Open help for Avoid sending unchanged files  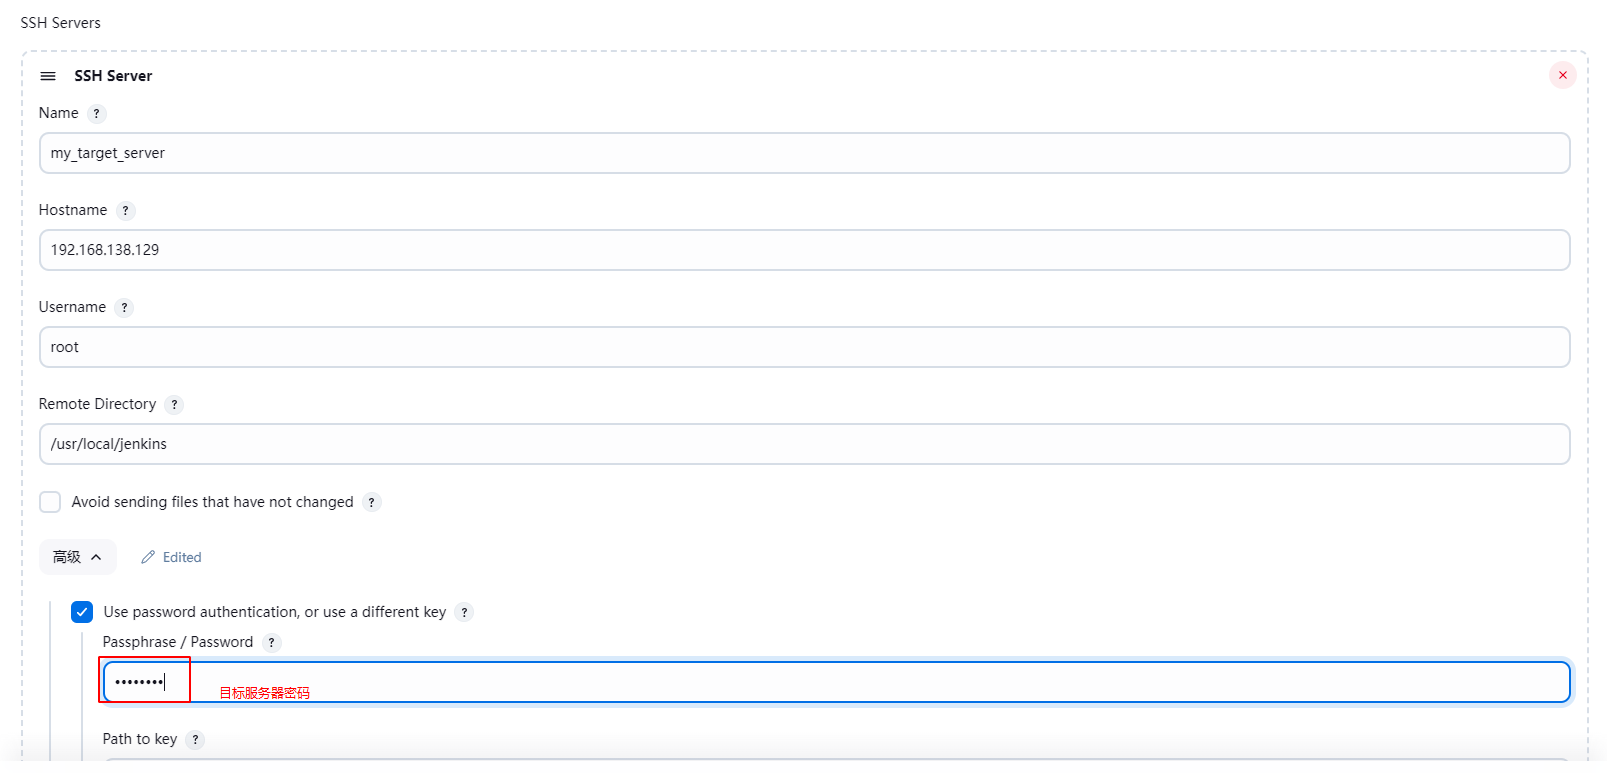[371, 503]
